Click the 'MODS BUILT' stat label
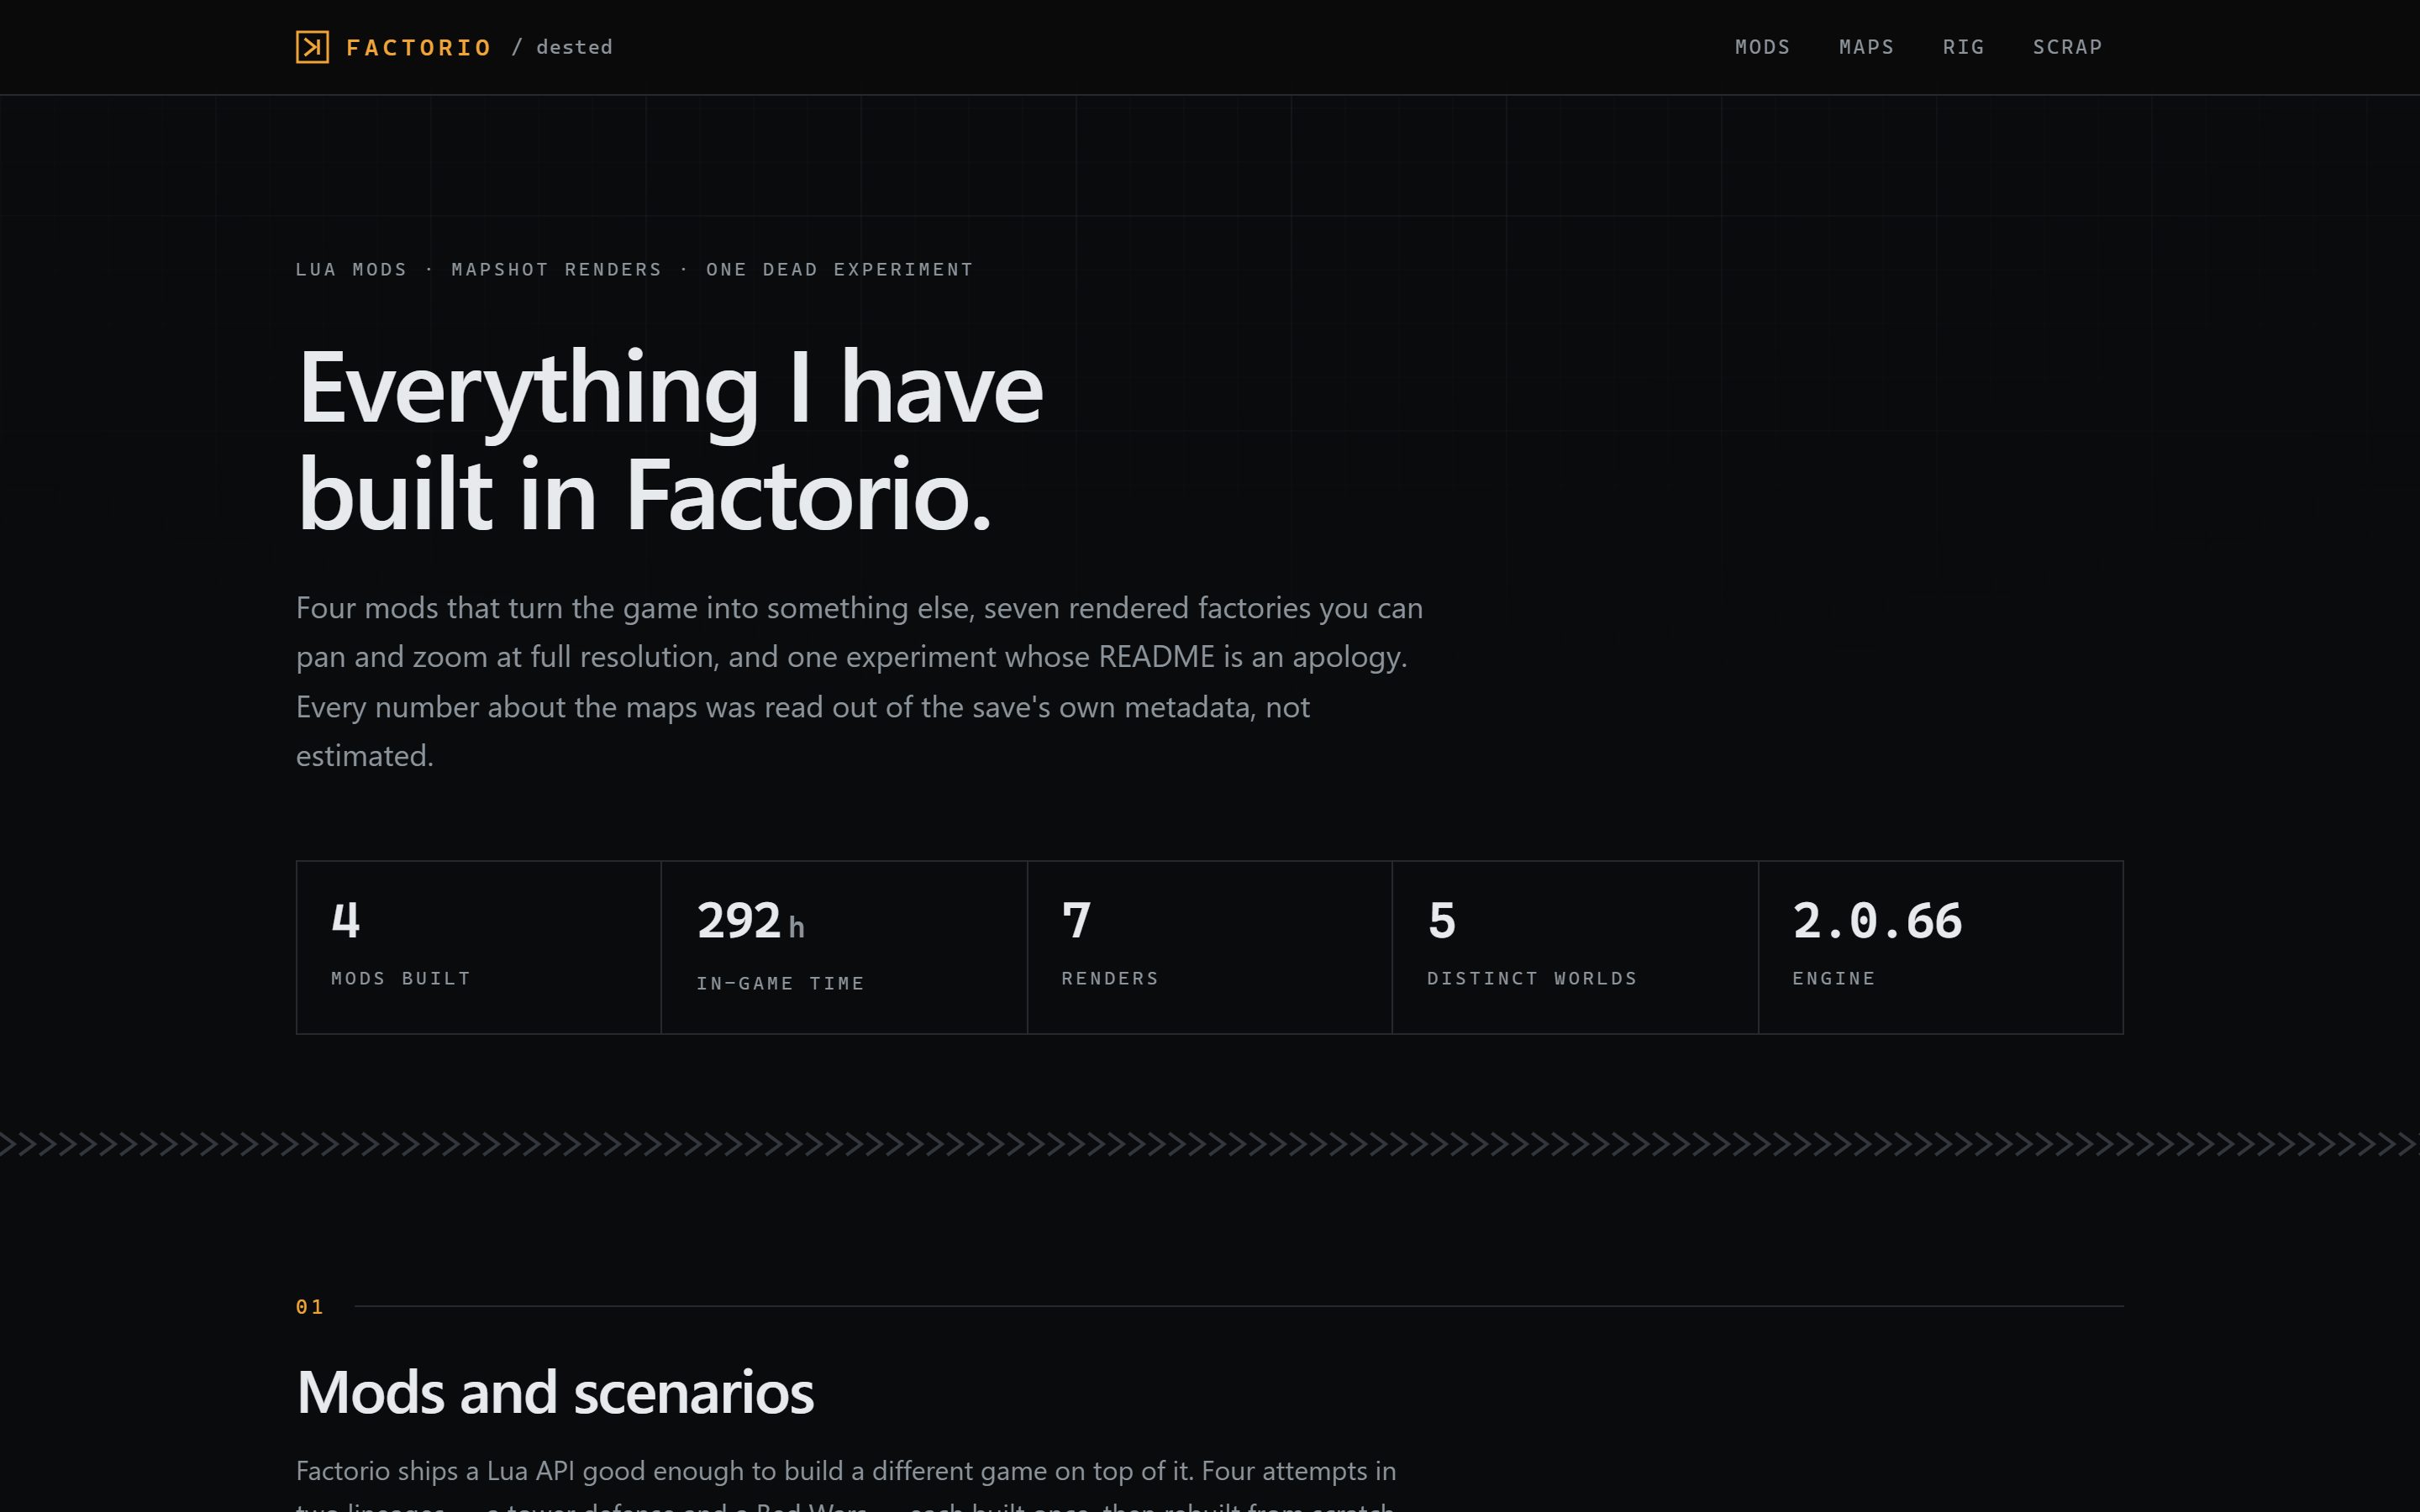This screenshot has height=1512, width=2420. [x=401, y=978]
